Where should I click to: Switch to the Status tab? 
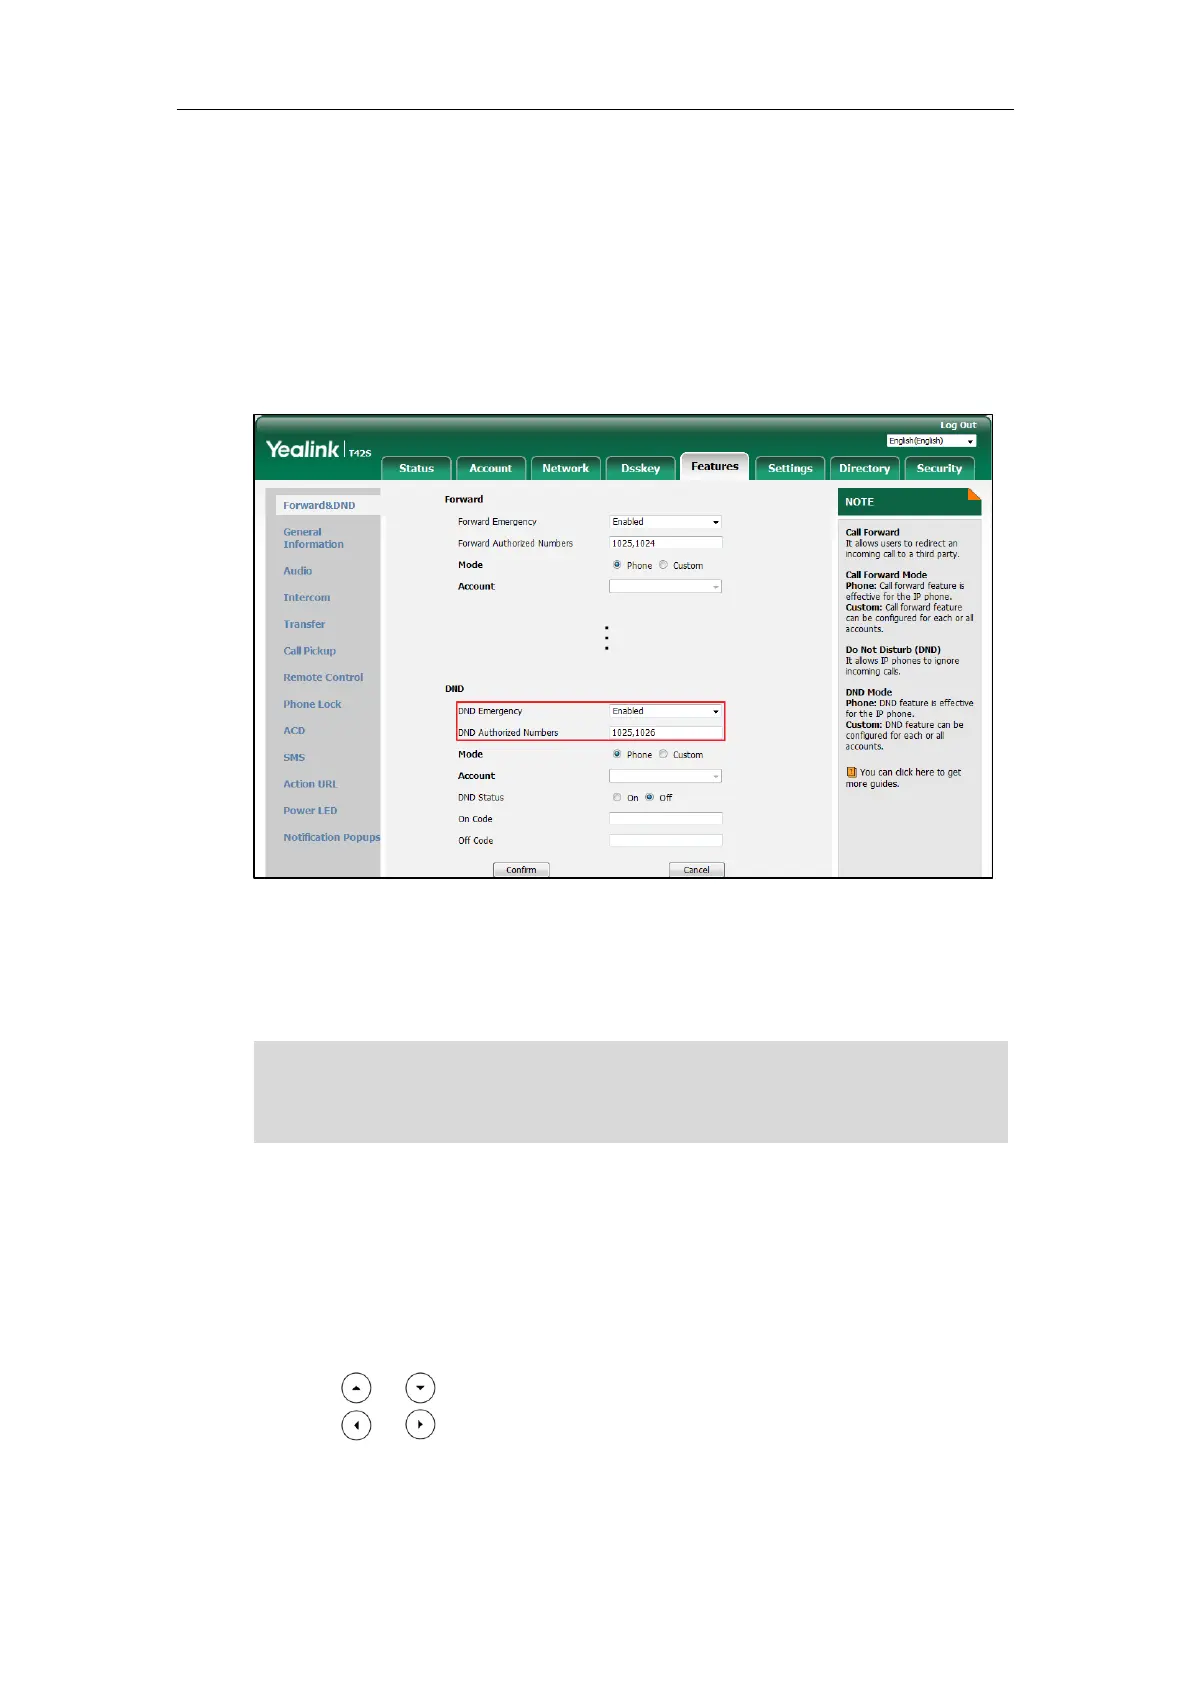click(417, 468)
